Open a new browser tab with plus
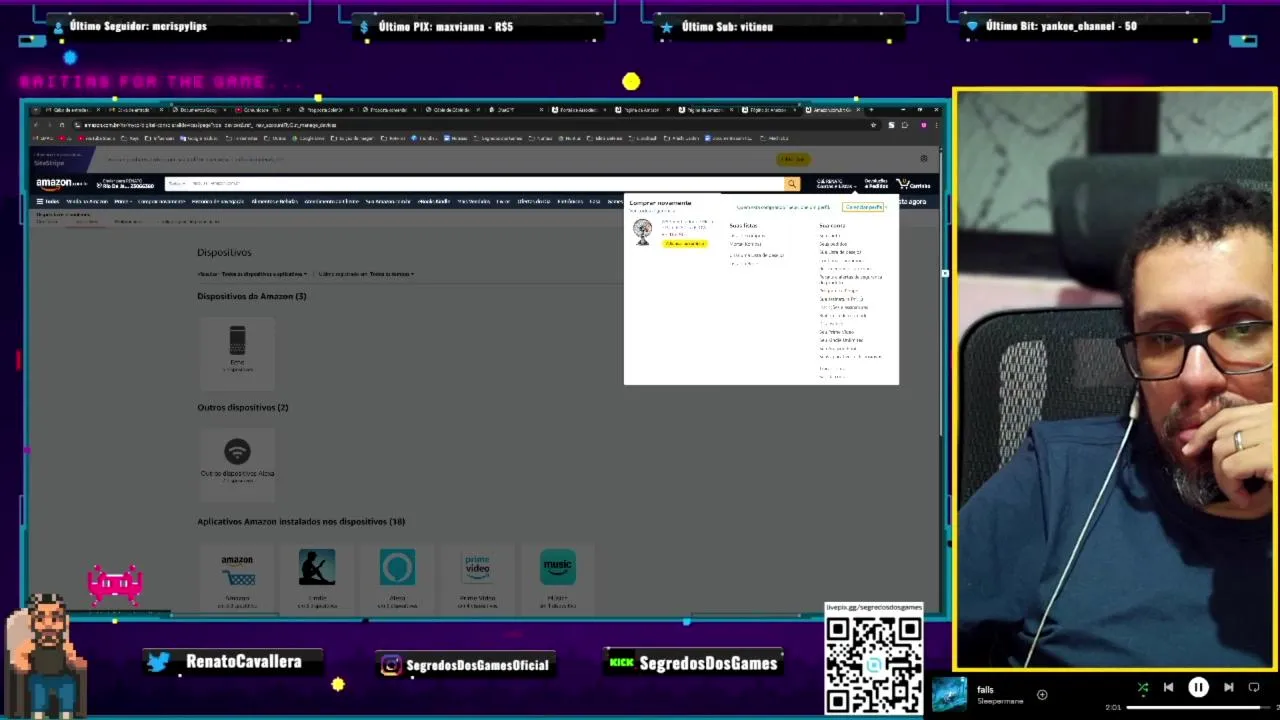The width and height of the screenshot is (1280, 720). pos(871,109)
